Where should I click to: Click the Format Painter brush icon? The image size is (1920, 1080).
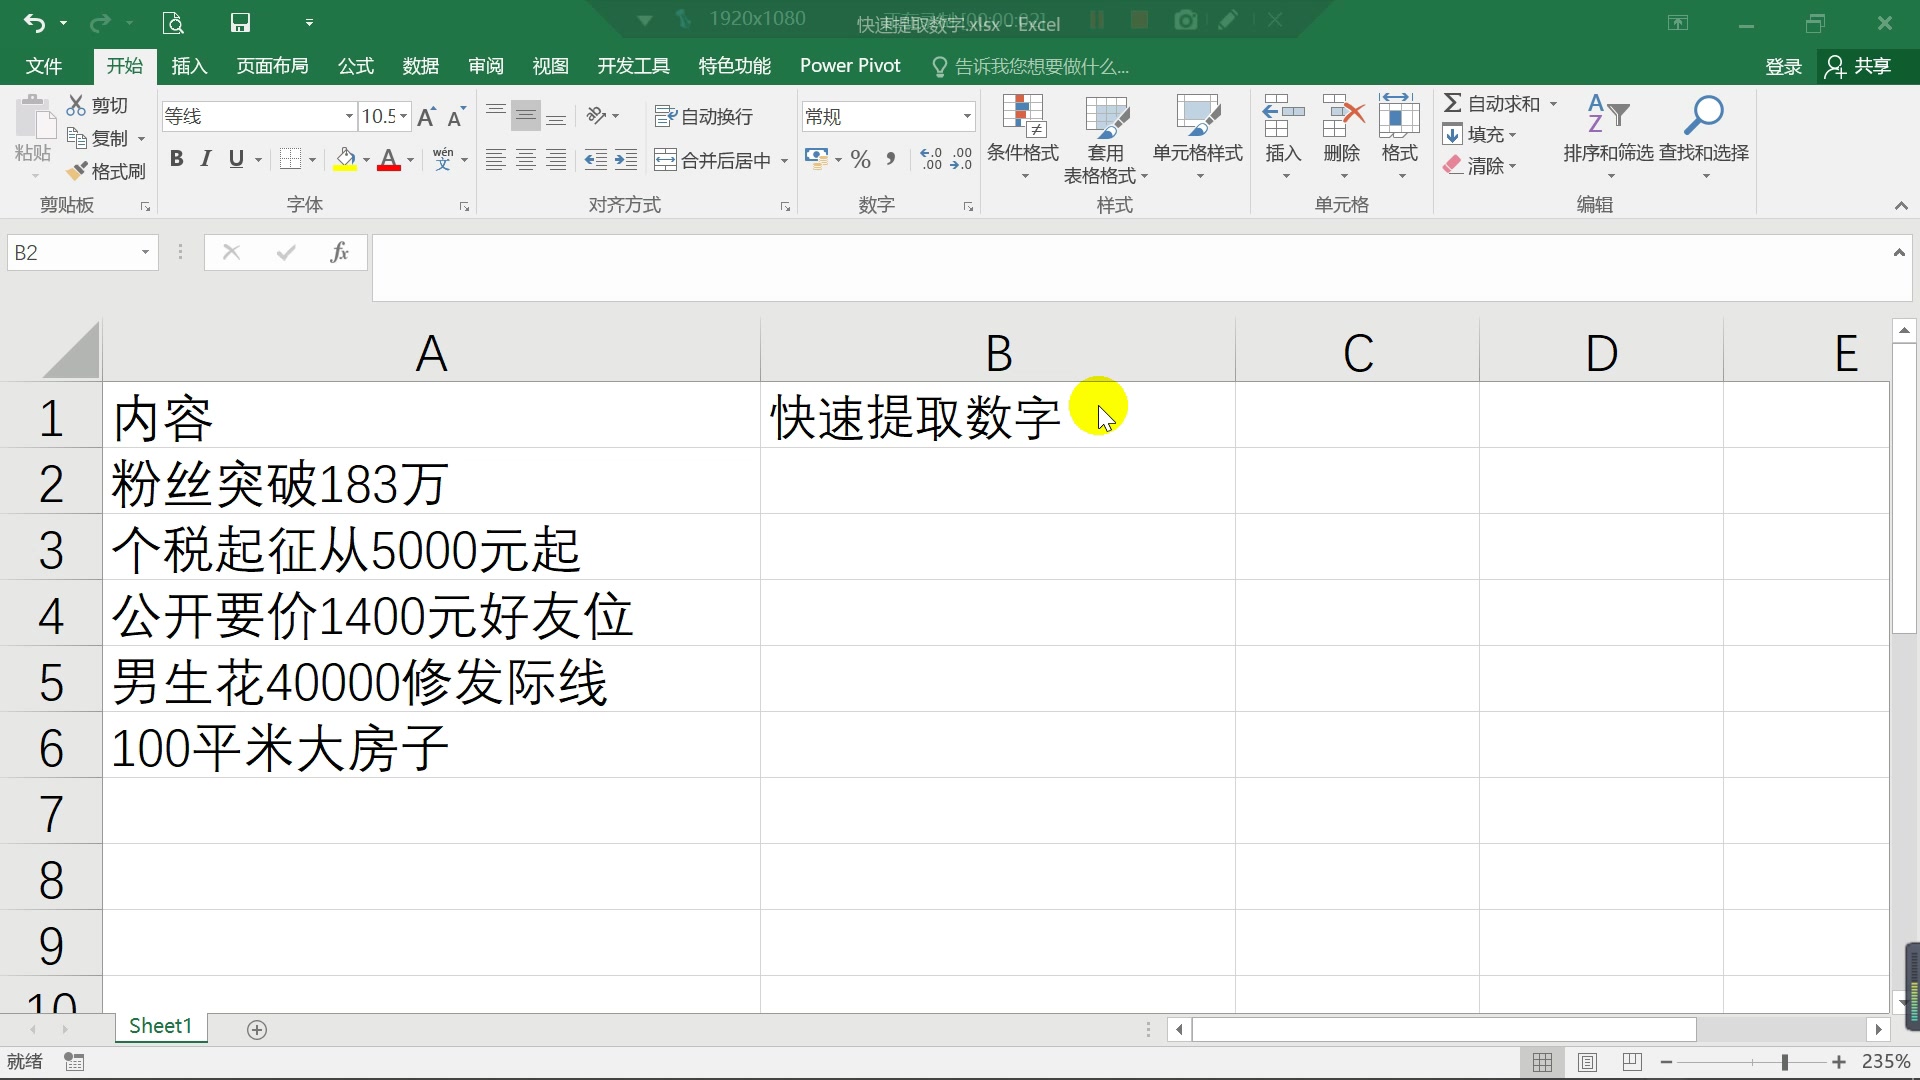click(x=76, y=171)
